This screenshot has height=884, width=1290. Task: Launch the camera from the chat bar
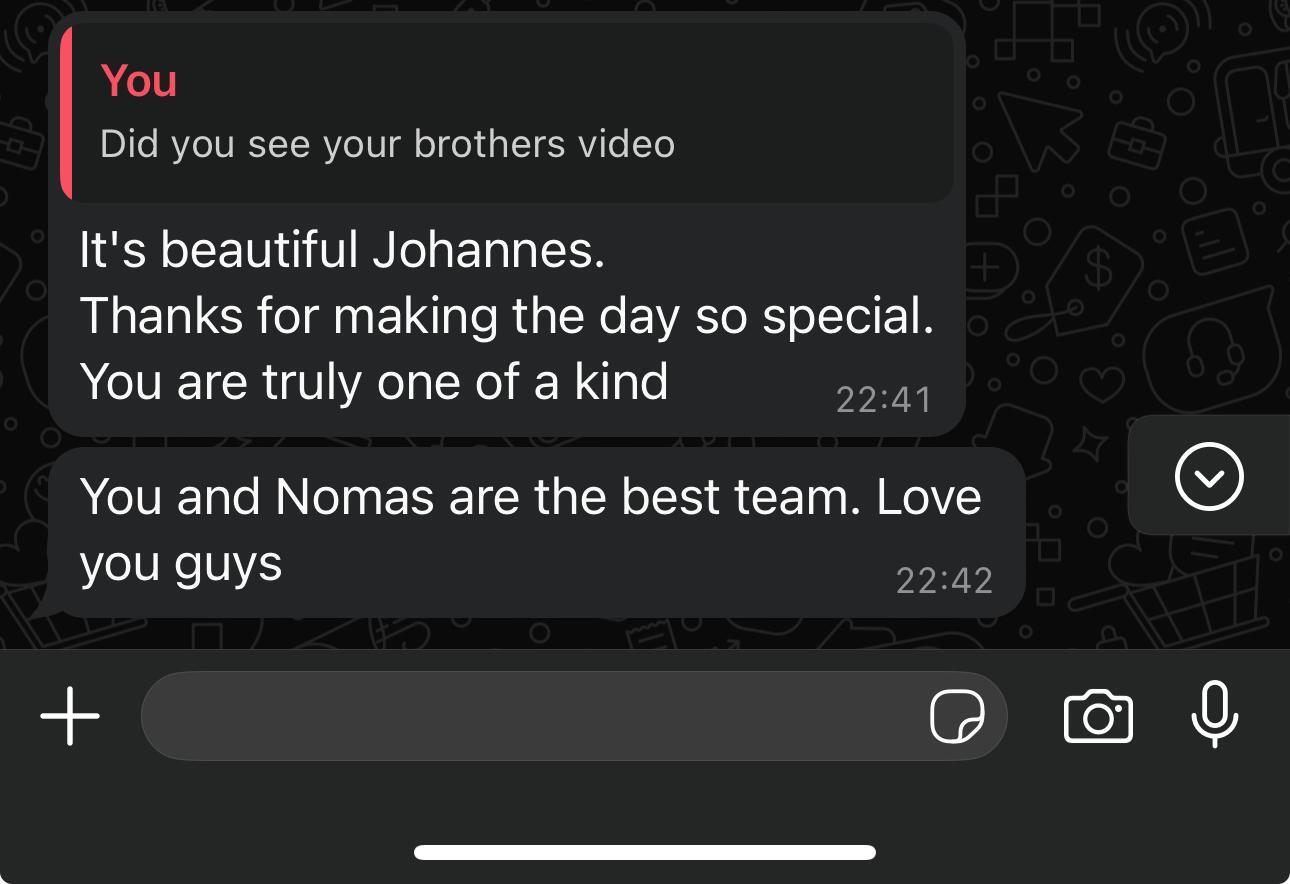[x=1098, y=716]
